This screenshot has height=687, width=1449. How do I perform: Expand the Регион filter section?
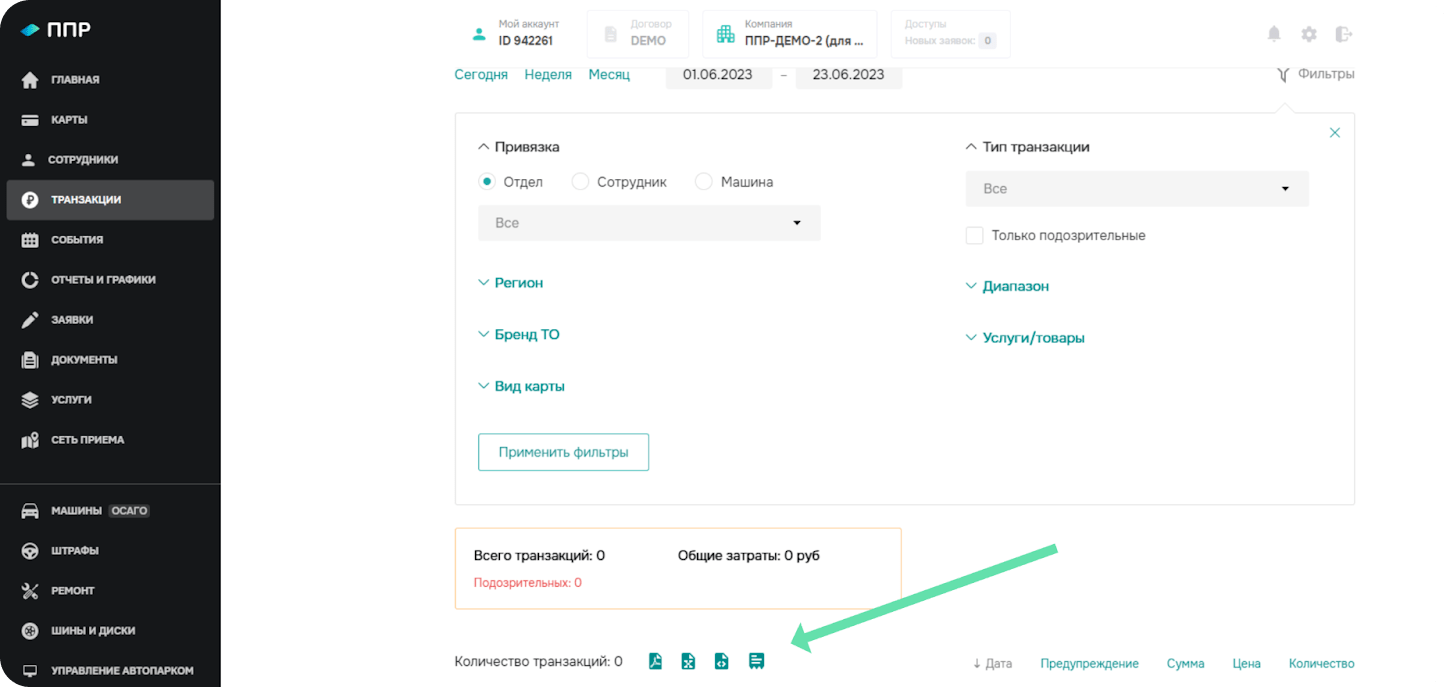518,283
